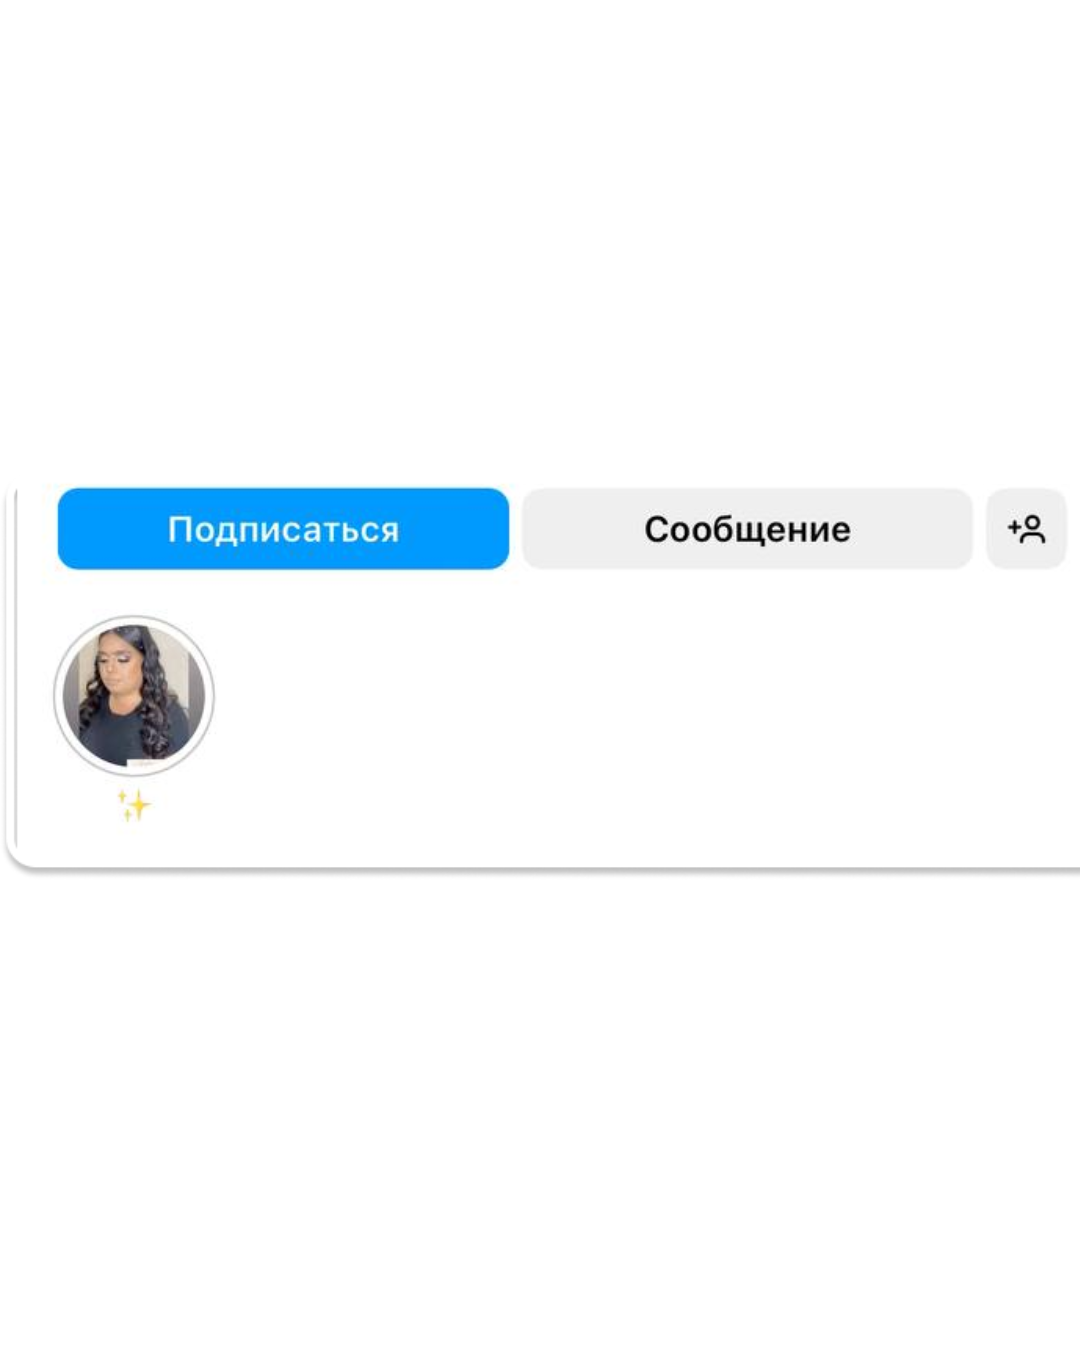This screenshot has height=1350, width=1080.
Task: Send a message using Сообщение
Action: tap(747, 529)
